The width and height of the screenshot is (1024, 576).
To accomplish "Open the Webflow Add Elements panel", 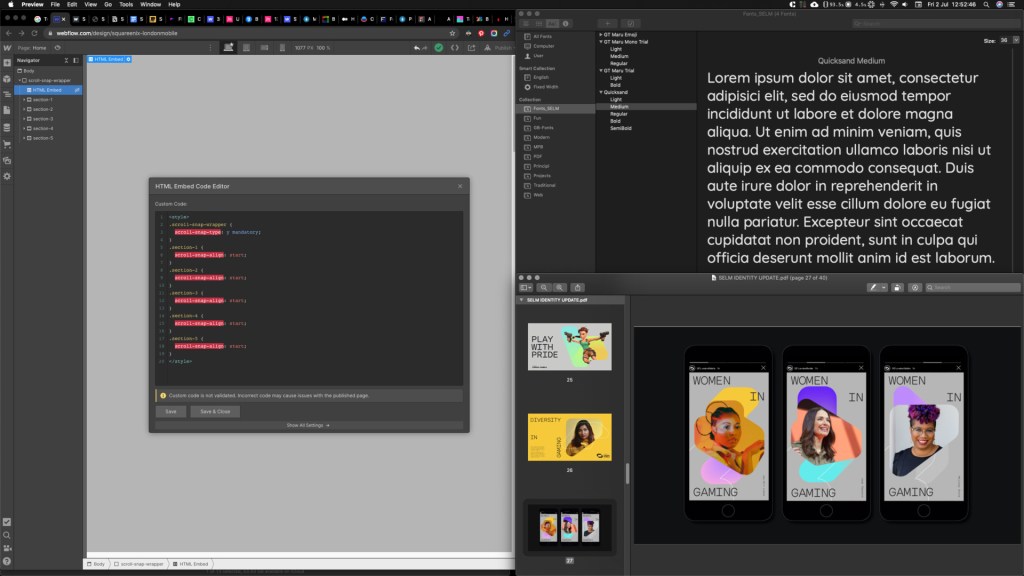I will point(7,62).
